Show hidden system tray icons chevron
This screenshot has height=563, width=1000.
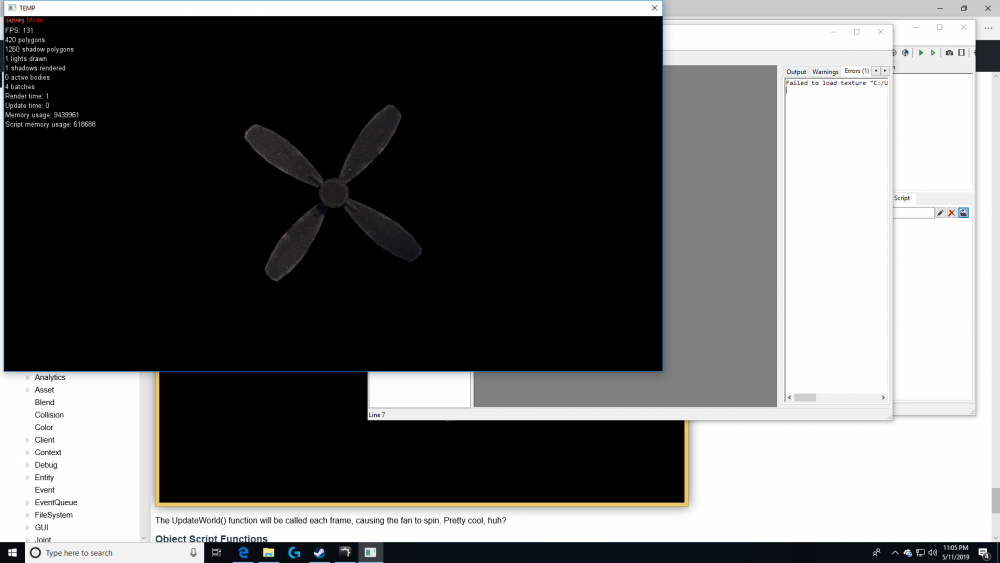tap(895, 553)
